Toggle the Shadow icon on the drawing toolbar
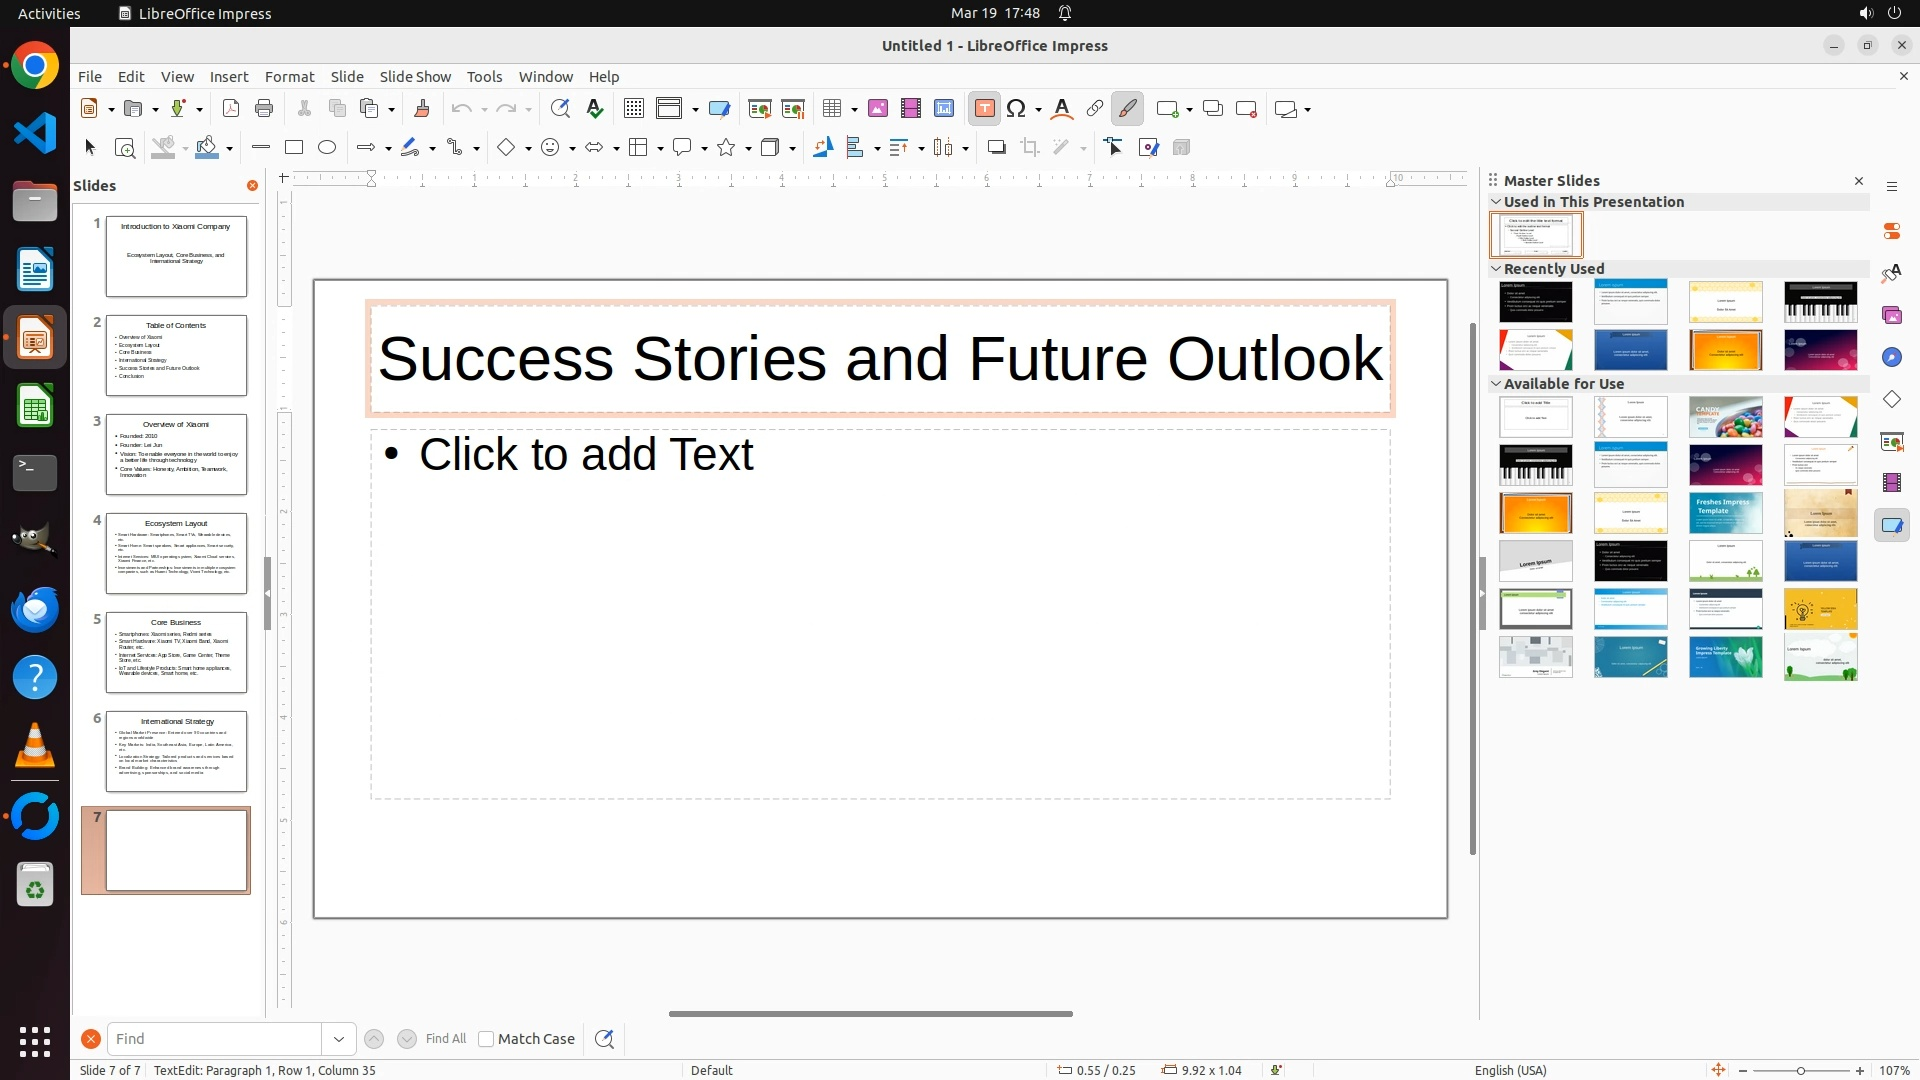Screen dimensions: 1920x1080 tap(996, 148)
